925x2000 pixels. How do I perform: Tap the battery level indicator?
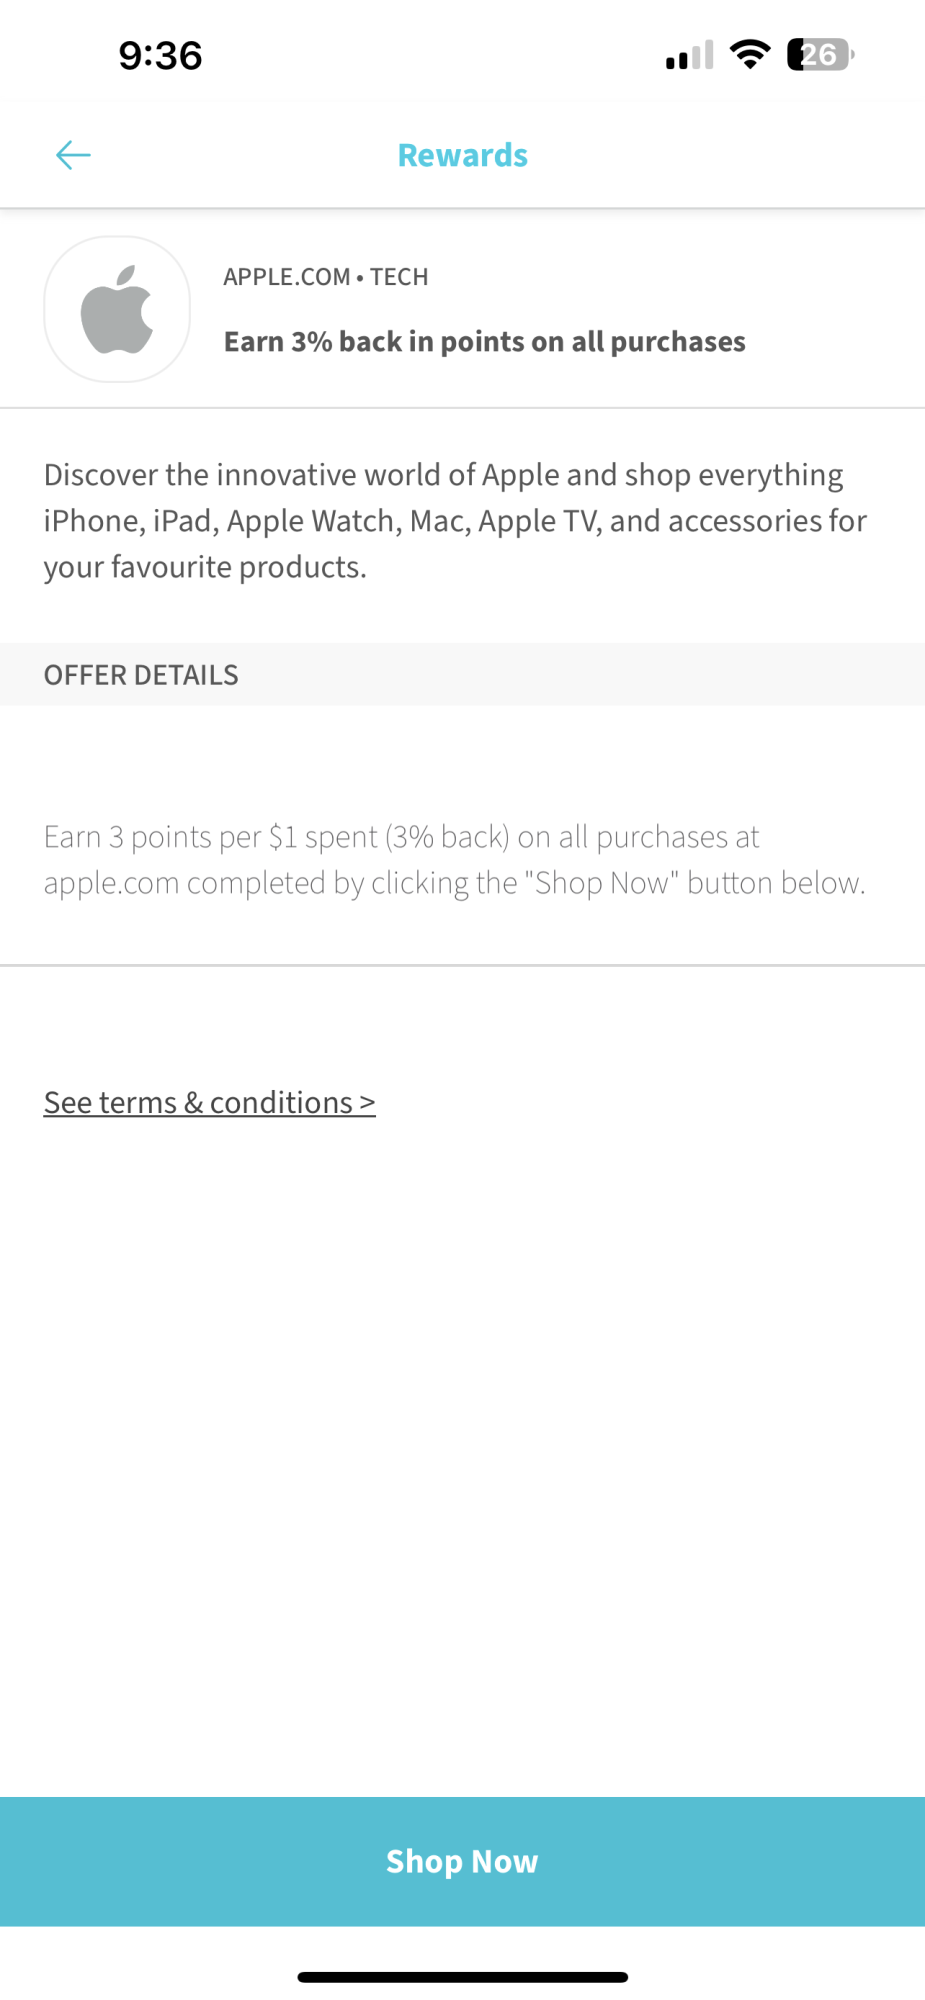(820, 54)
